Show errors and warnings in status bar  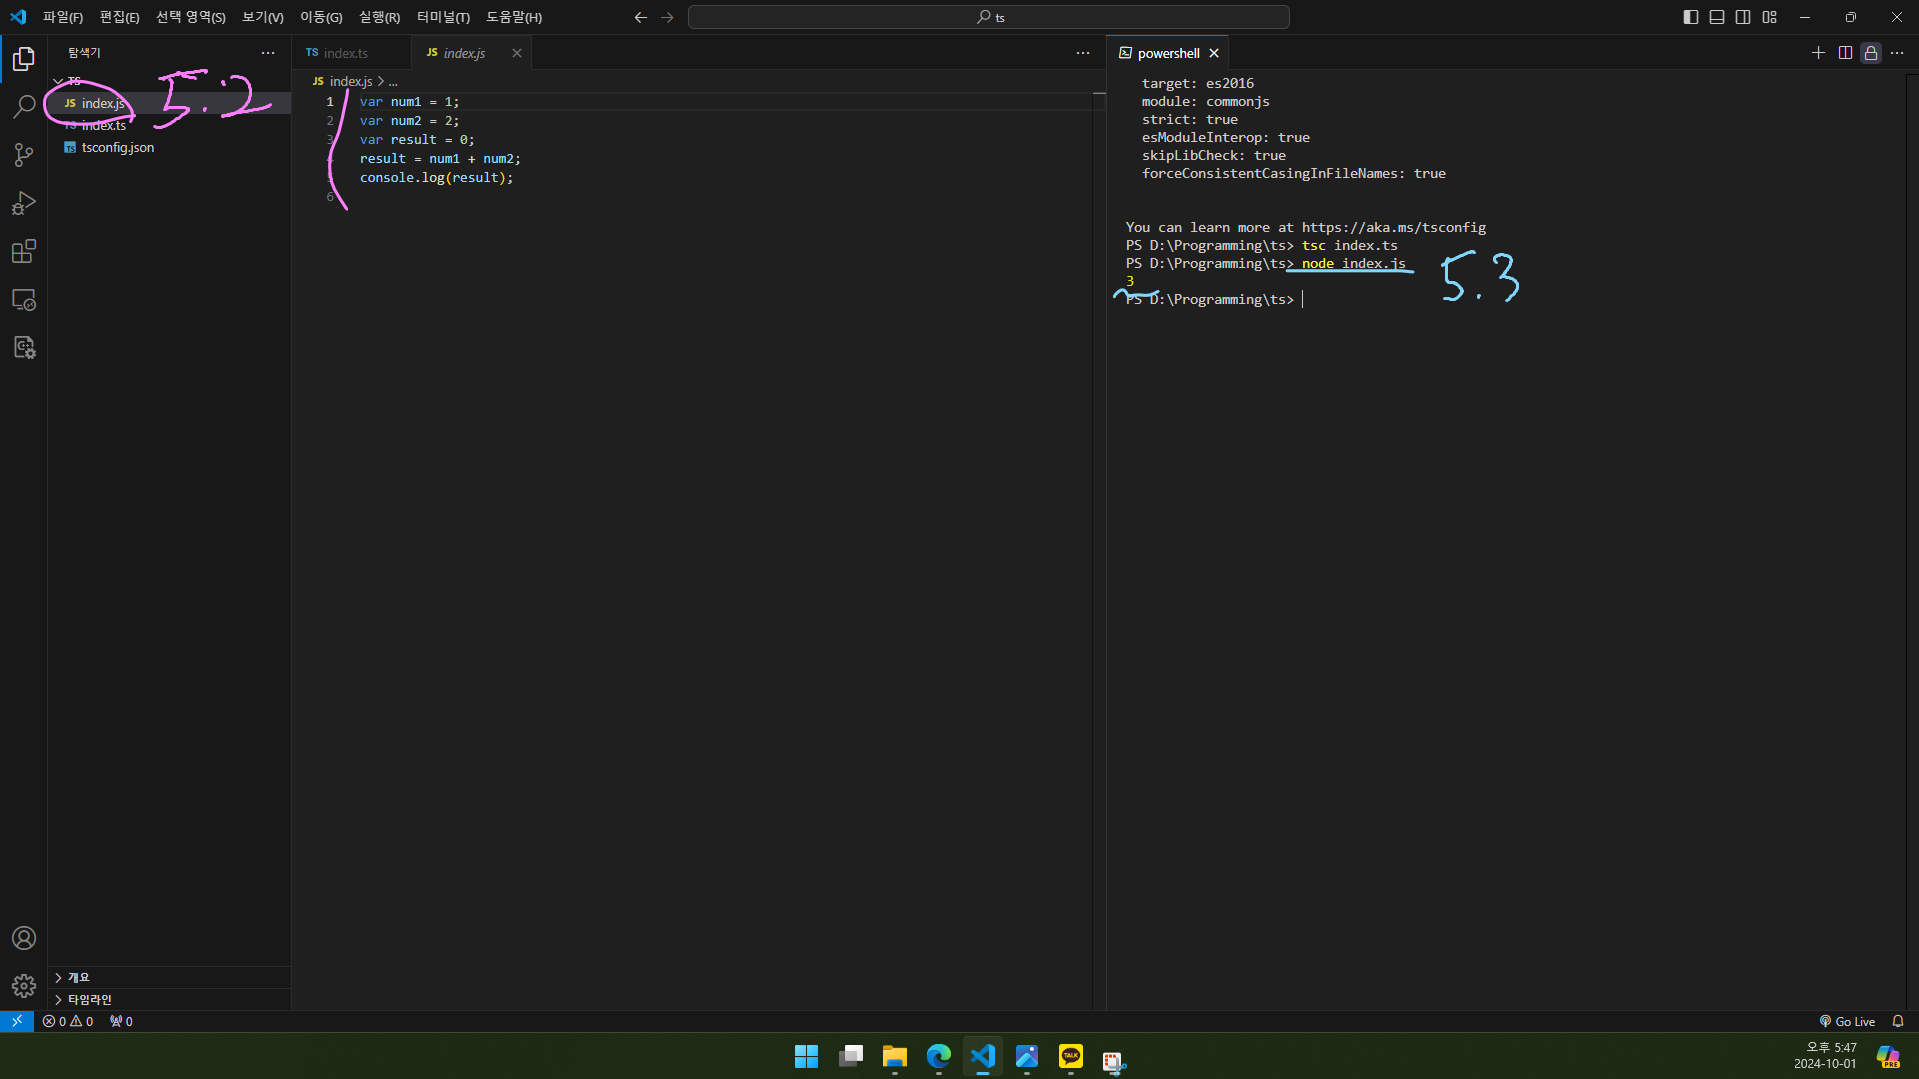tap(68, 1021)
